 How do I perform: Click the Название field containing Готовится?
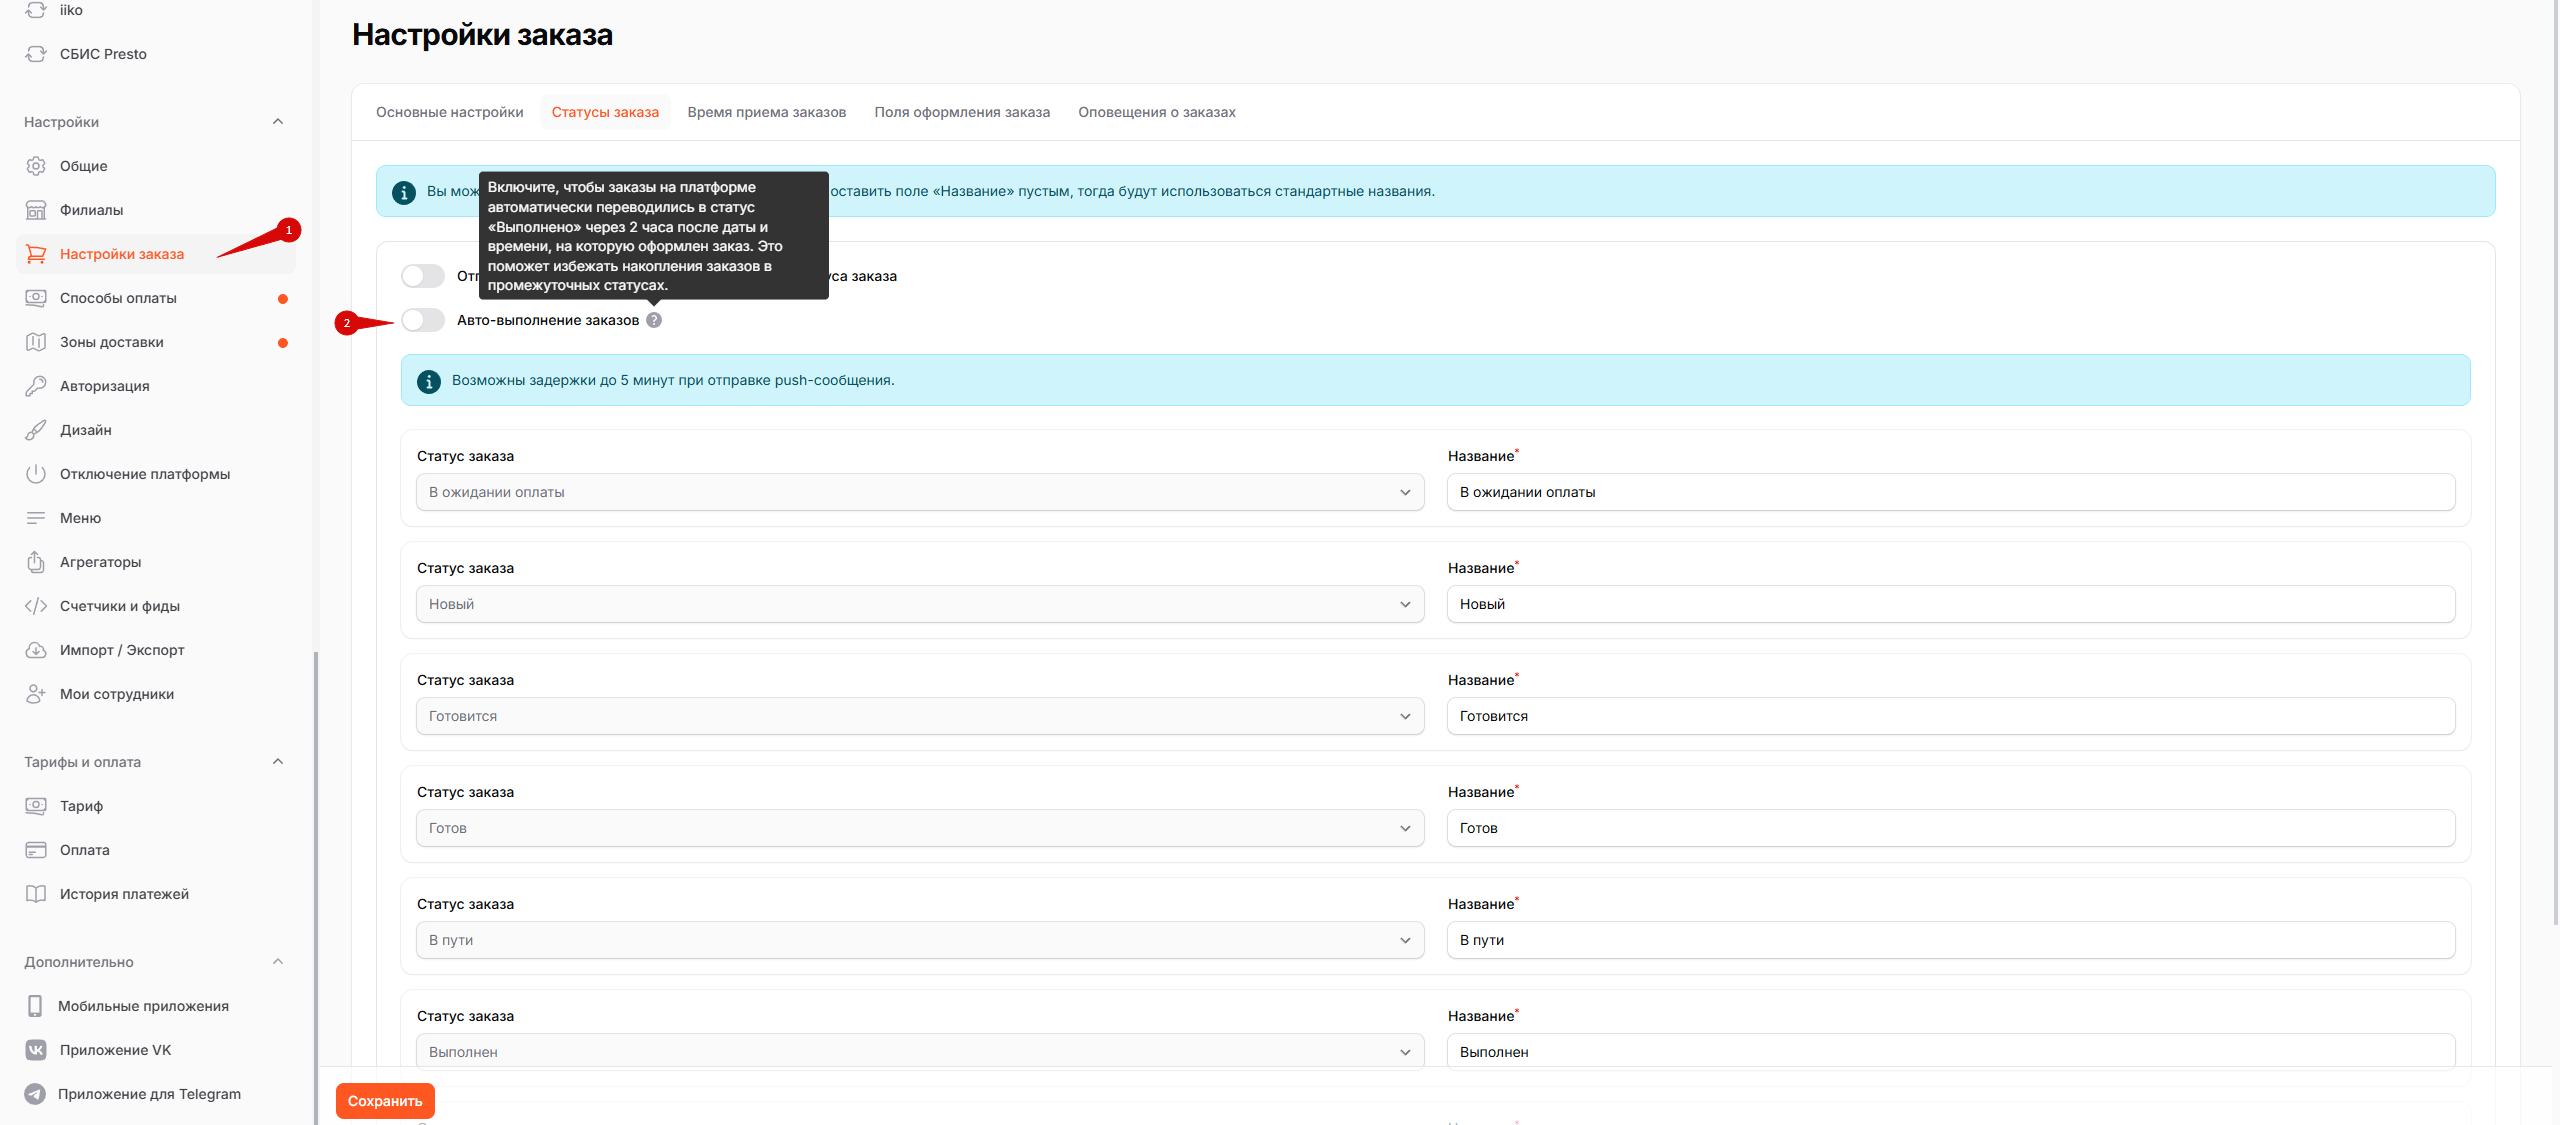(1951, 716)
